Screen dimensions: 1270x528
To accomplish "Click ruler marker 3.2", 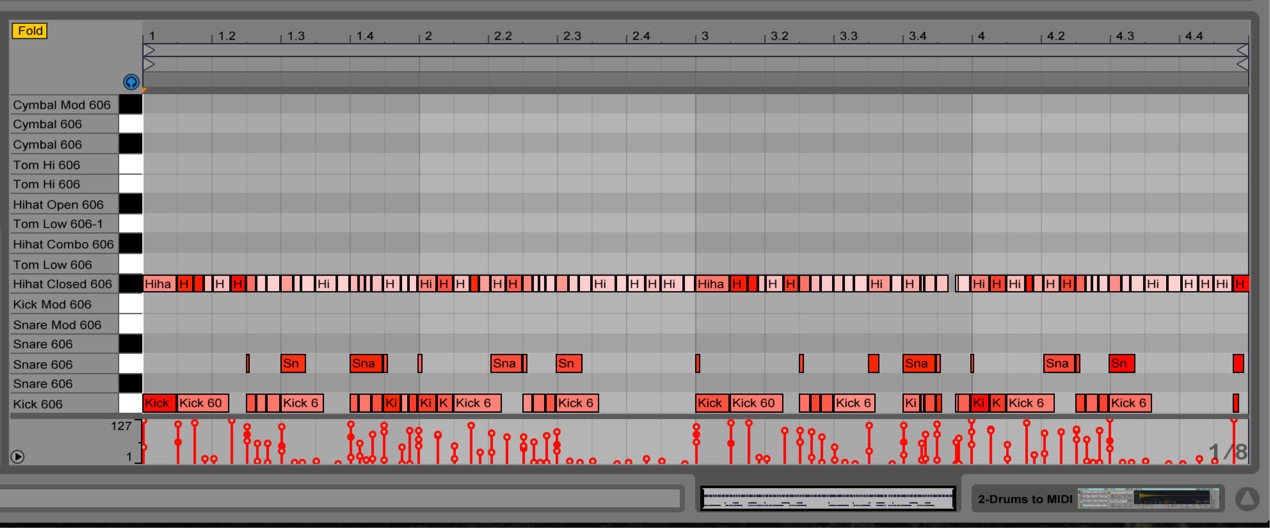I will point(779,36).
